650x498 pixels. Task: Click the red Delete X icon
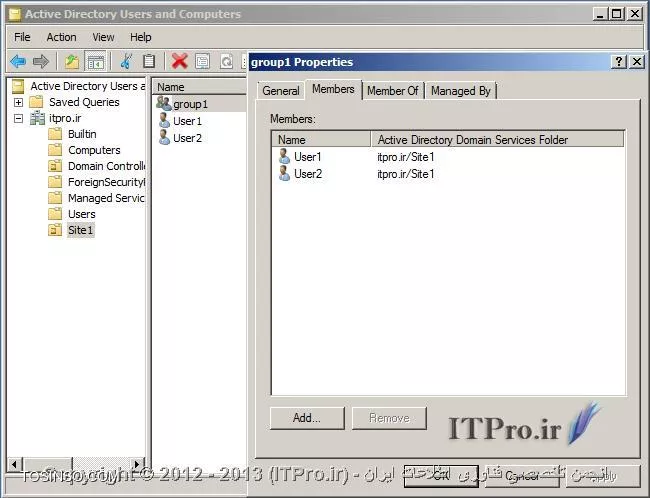tap(179, 61)
